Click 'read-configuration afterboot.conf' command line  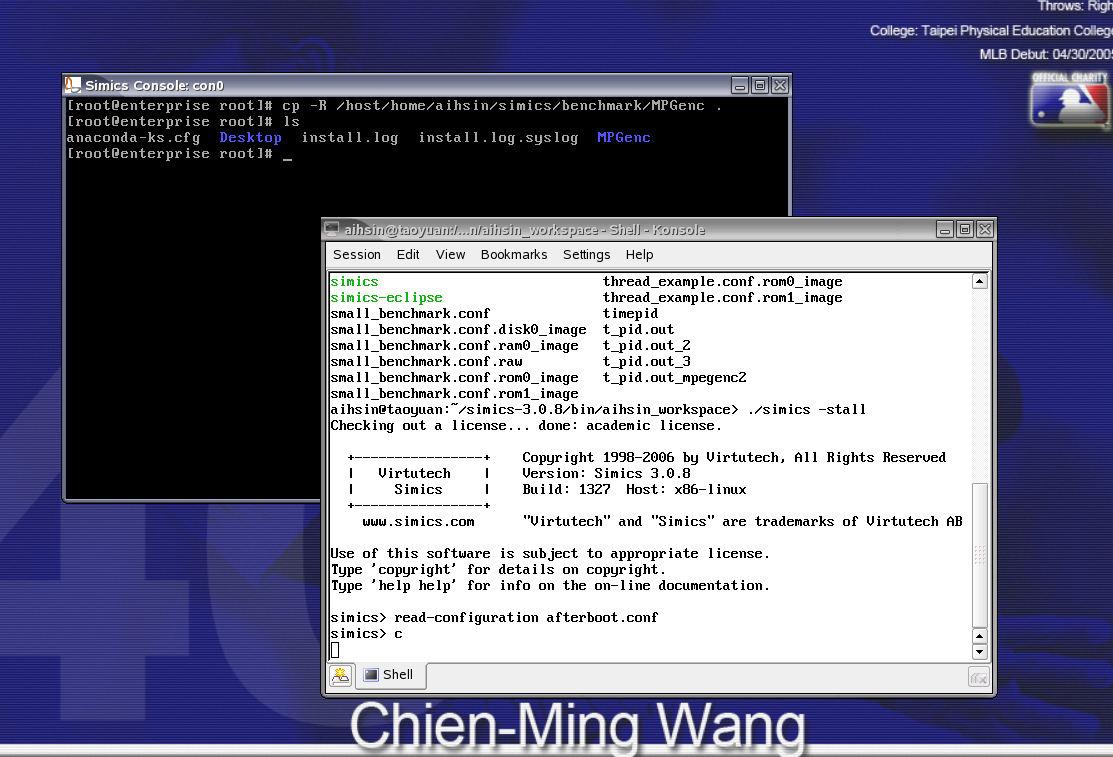526,617
